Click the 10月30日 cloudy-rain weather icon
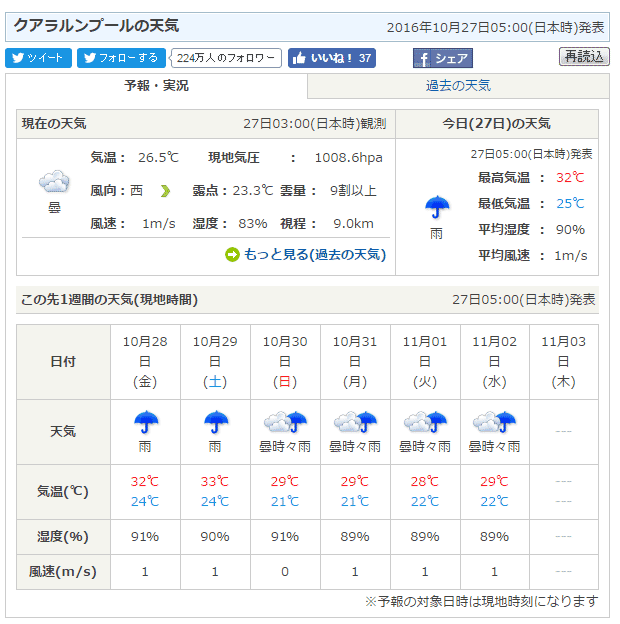This screenshot has width=620, height=624. (x=285, y=422)
